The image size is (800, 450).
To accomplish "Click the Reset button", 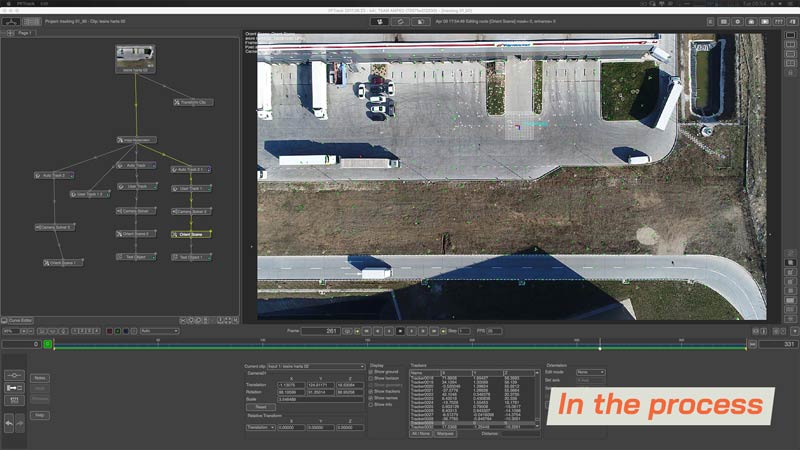I will tap(260, 407).
